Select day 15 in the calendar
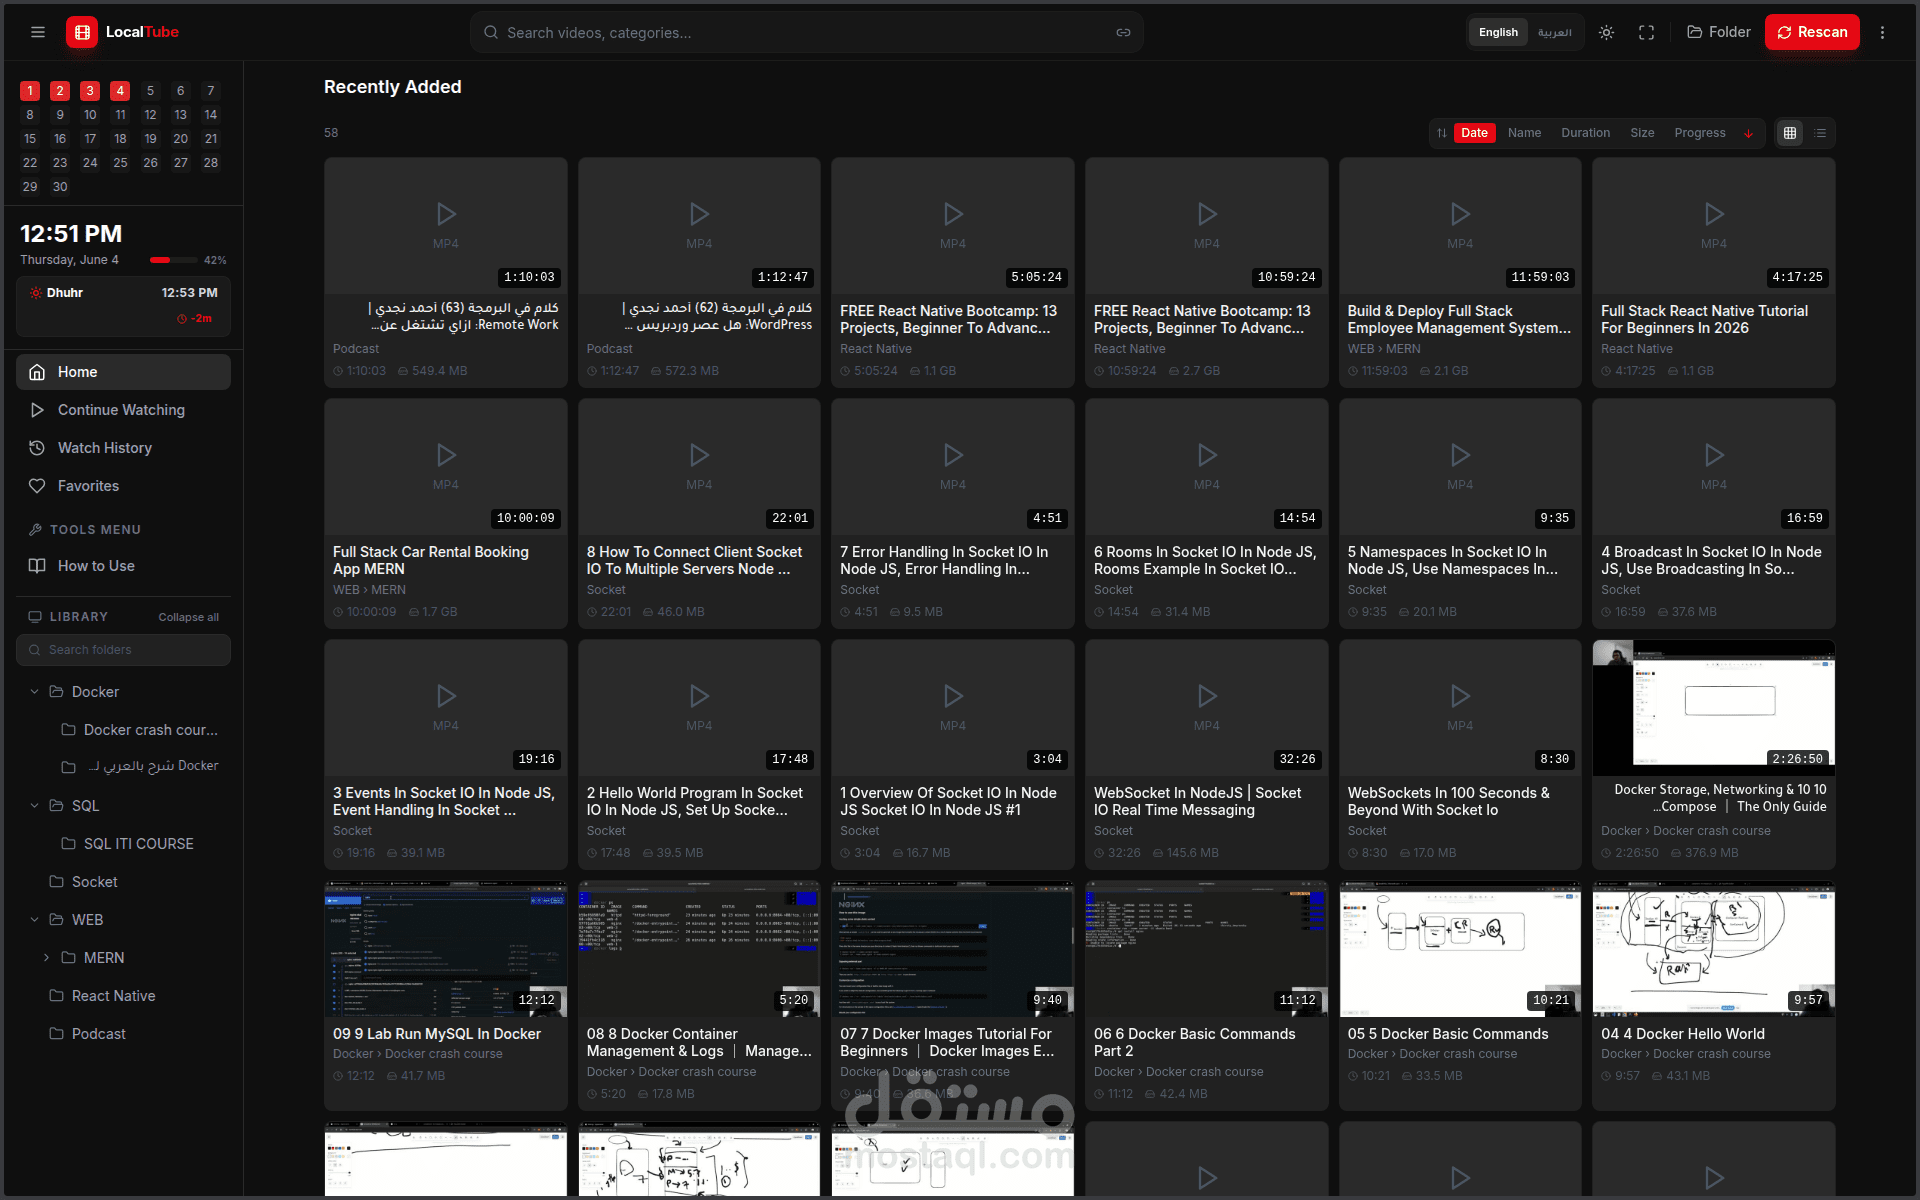The image size is (1920, 1200). tap(30, 139)
